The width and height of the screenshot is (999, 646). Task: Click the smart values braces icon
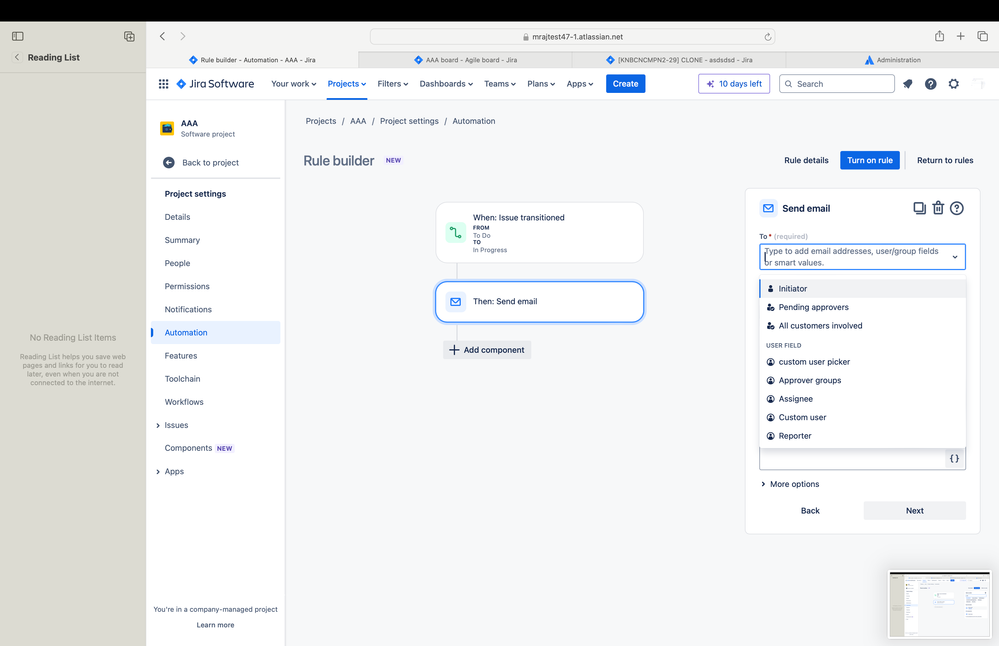point(954,459)
